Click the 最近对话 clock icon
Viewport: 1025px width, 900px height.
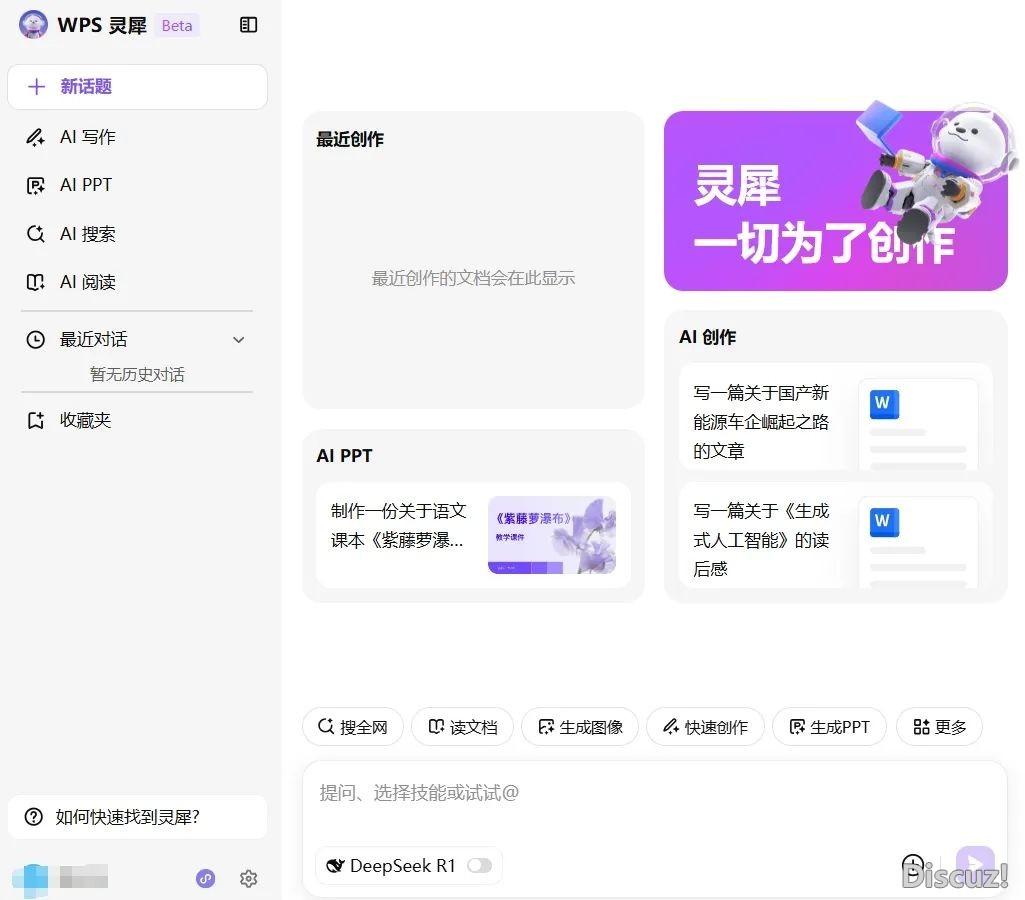pos(35,340)
